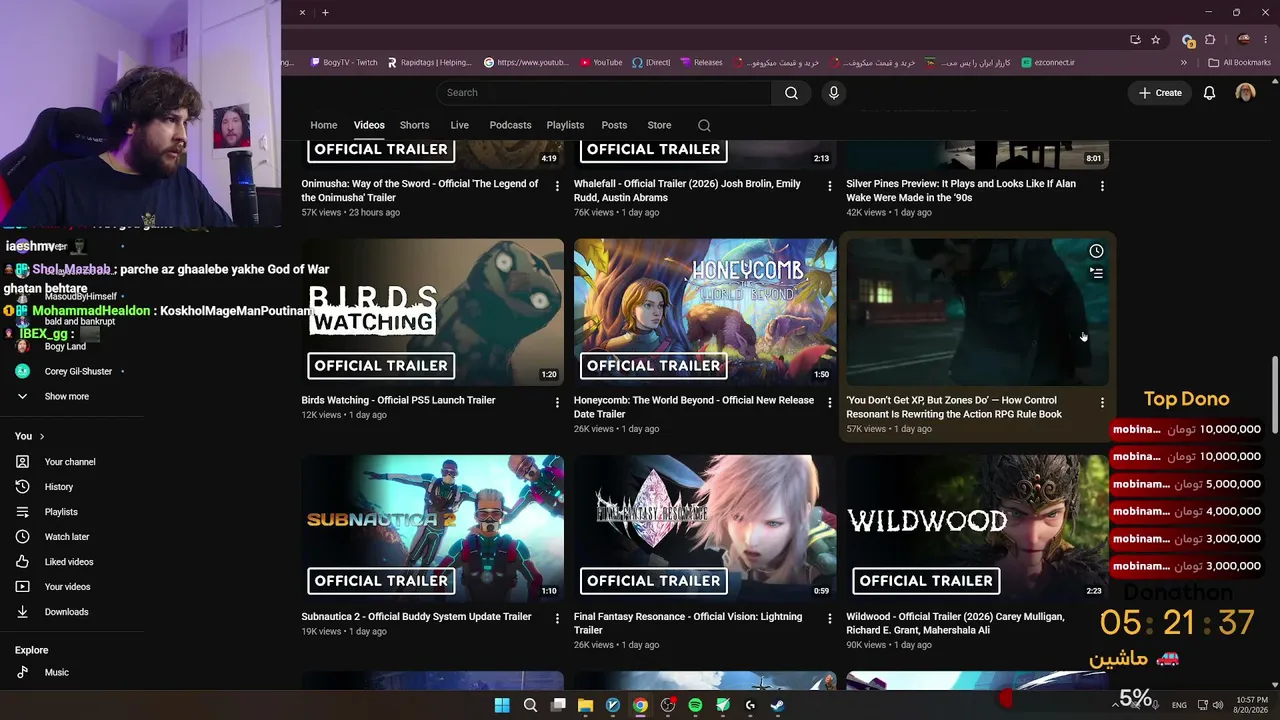Screen dimensions: 1280x720
Task: Open OBS Studio from the taskbar
Action: [x=668, y=705]
